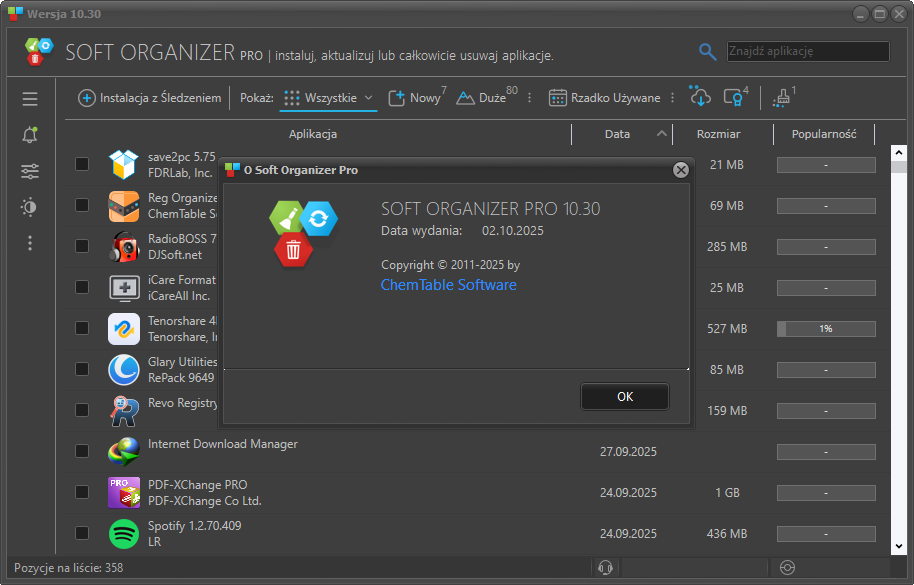This screenshot has height=585, width=914.
Task: Open ChemTable Software link
Action: [x=449, y=285]
